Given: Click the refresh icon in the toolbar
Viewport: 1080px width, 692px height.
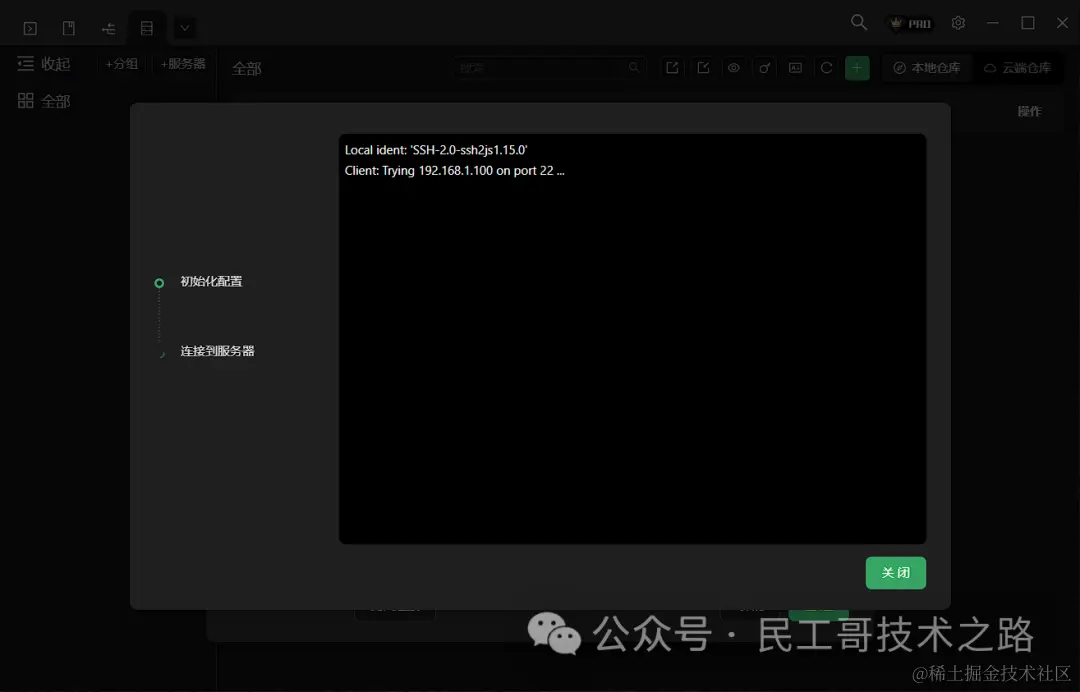Looking at the screenshot, I should click(827, 67).
